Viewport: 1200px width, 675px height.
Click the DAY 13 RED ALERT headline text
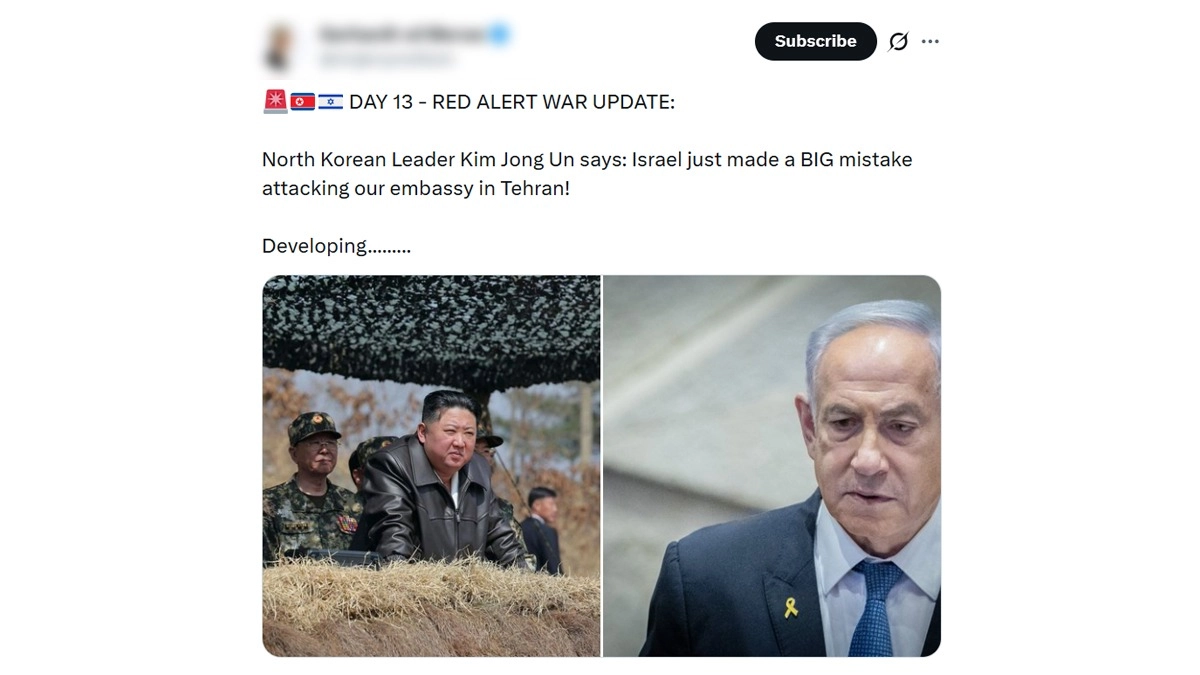[512, 102]
